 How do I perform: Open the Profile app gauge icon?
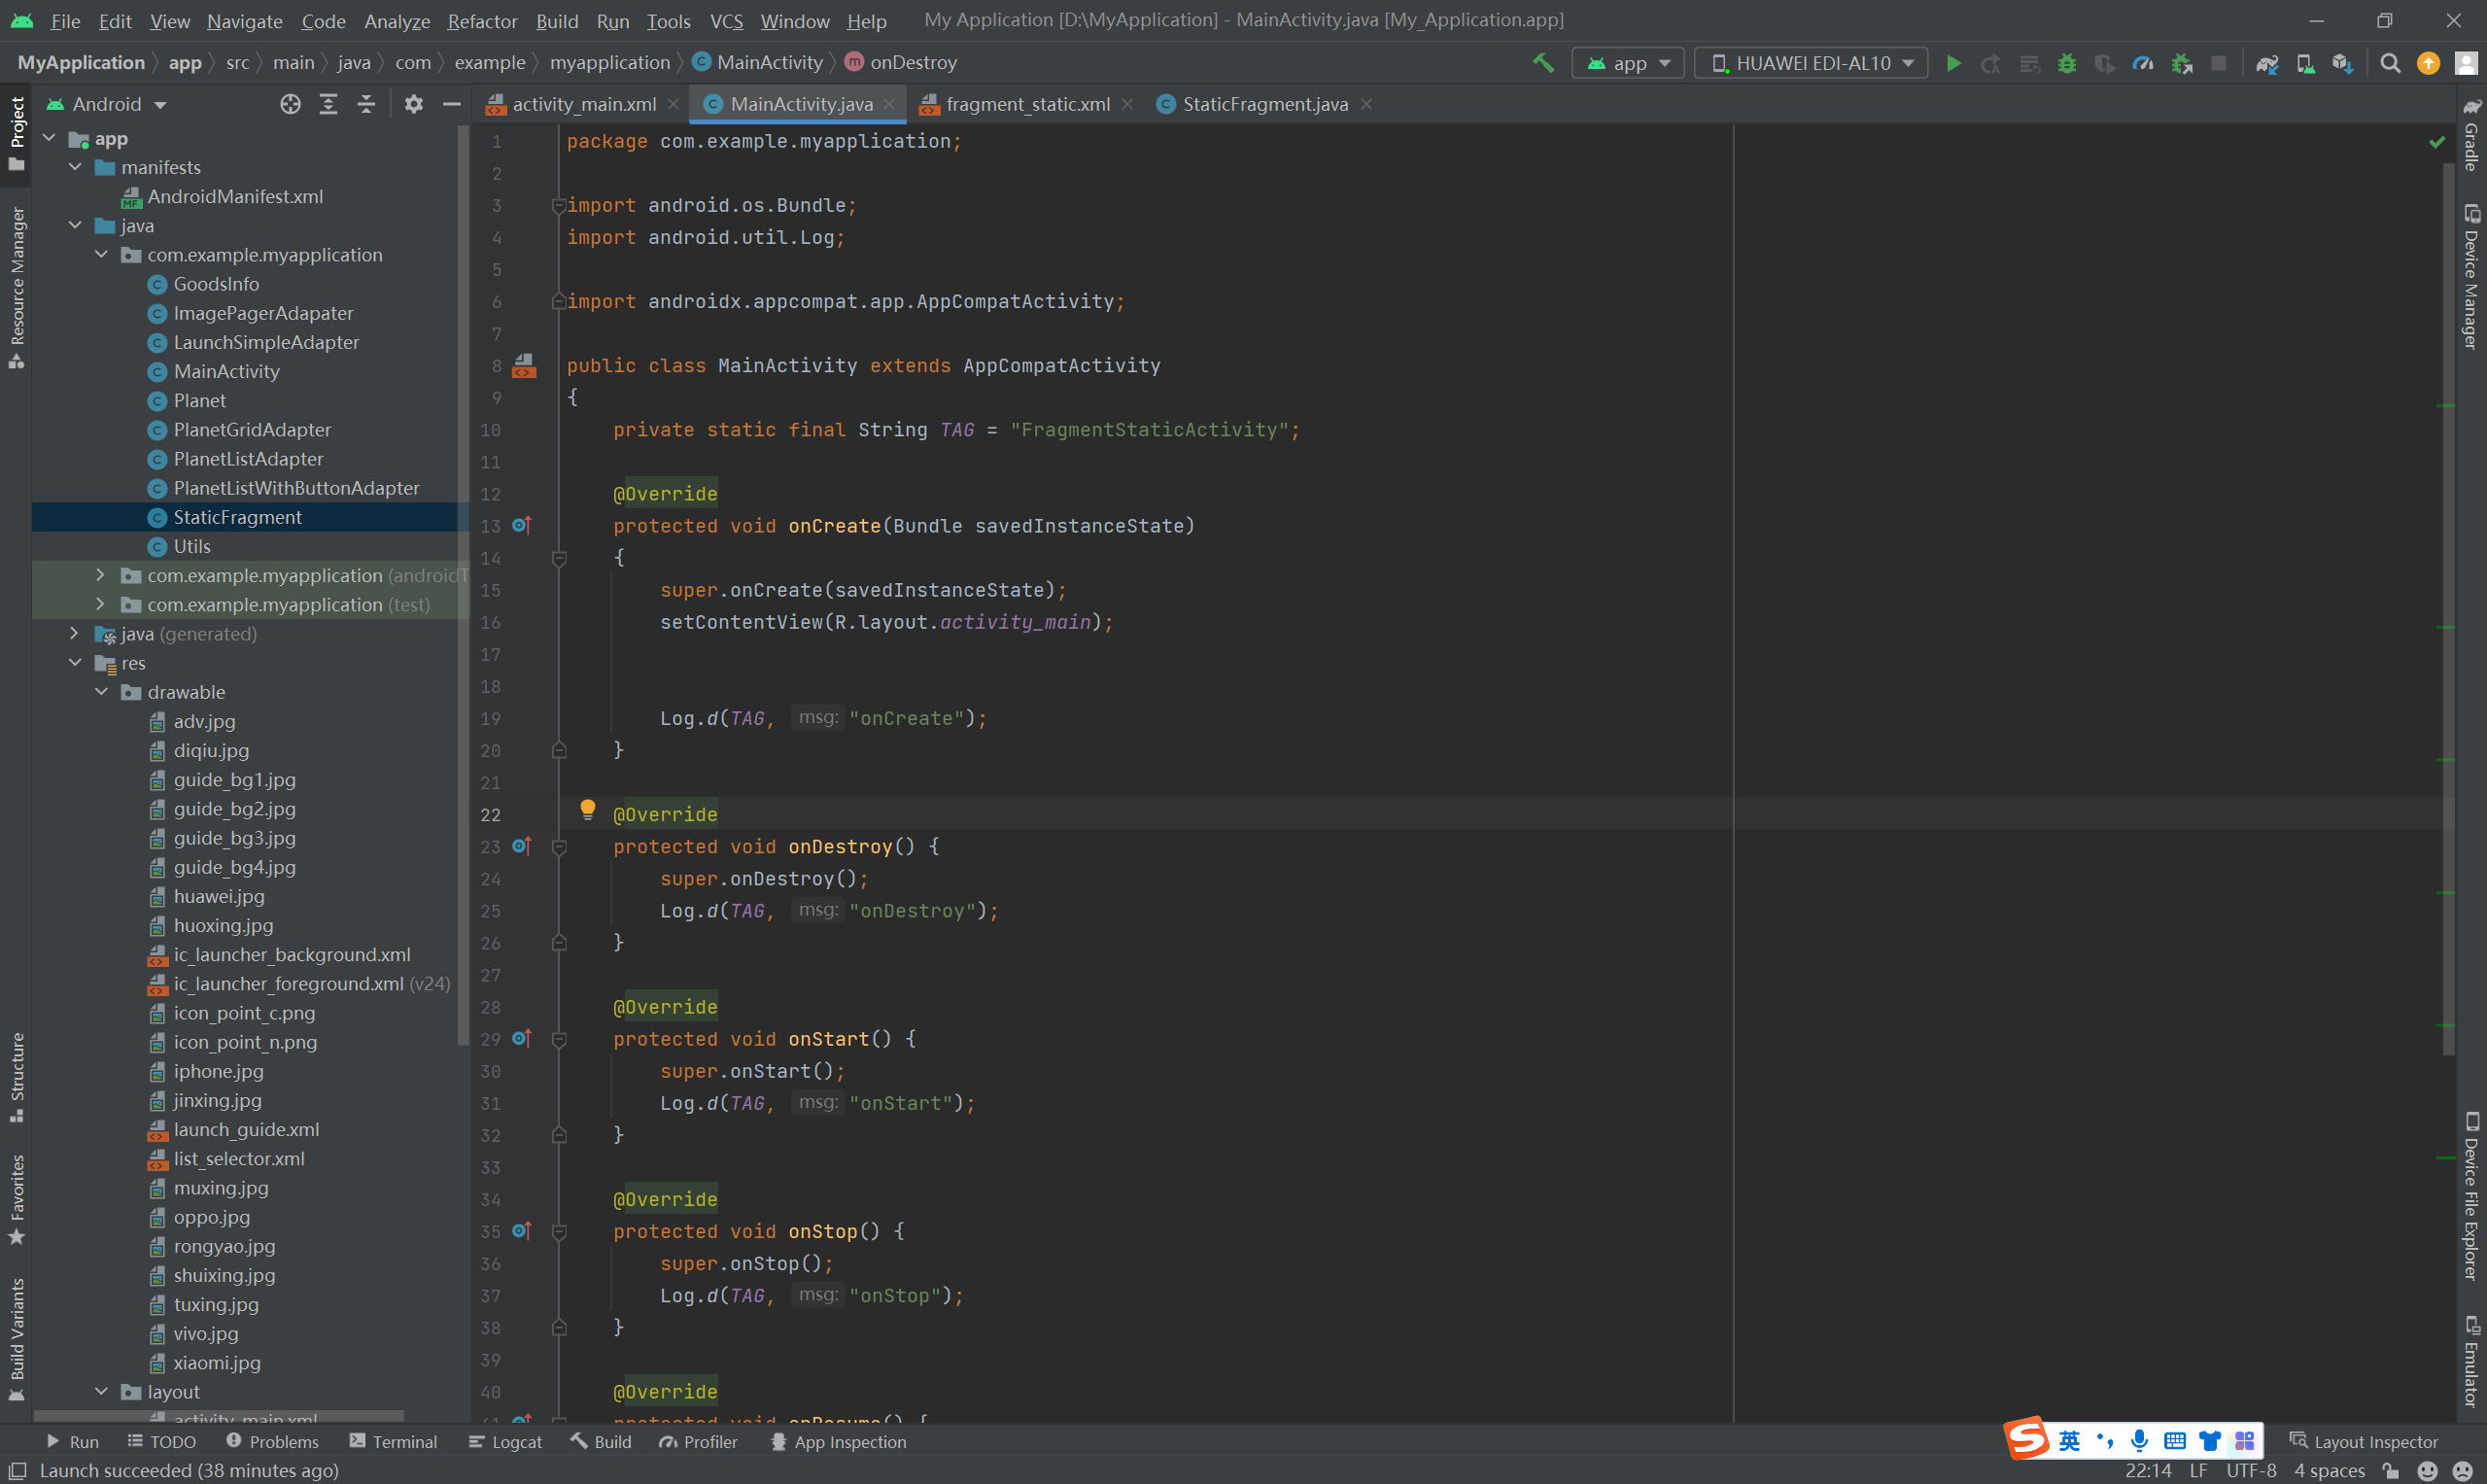(x=2142, y=63)
